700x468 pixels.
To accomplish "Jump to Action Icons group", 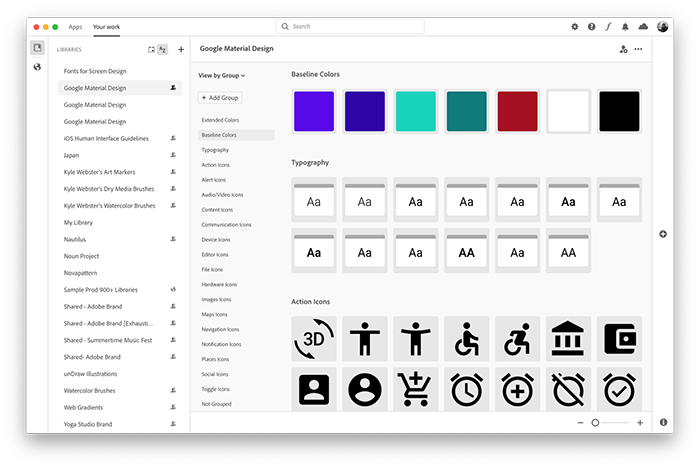I will click(215, 165).
